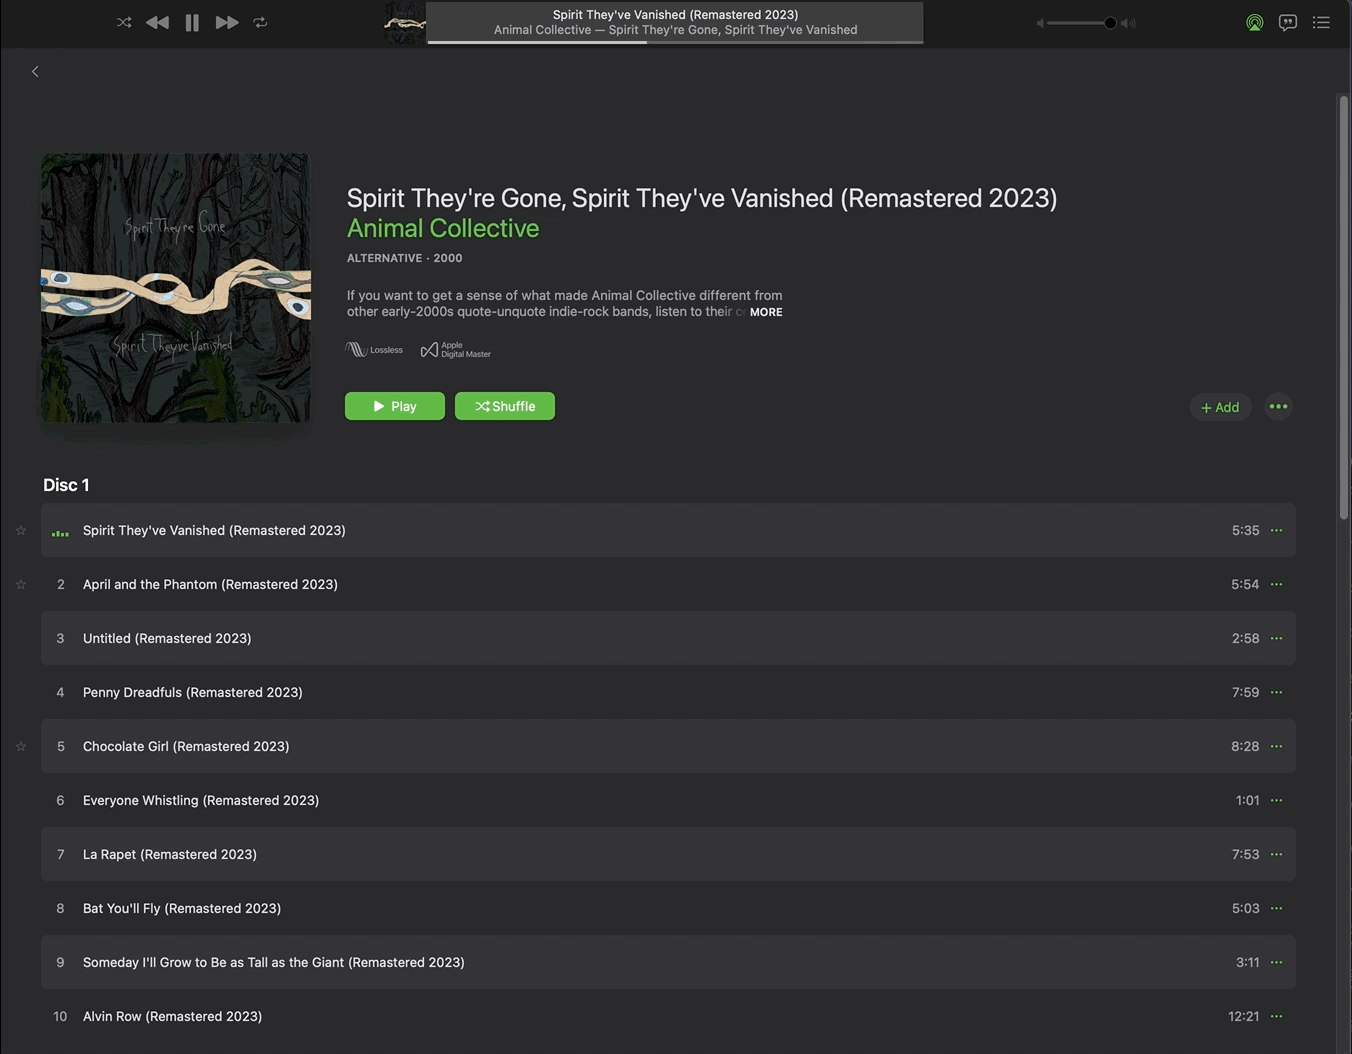Click the vertical scrollbar
This screenshot has height=1054, width=1352.
pos(1343,308)
